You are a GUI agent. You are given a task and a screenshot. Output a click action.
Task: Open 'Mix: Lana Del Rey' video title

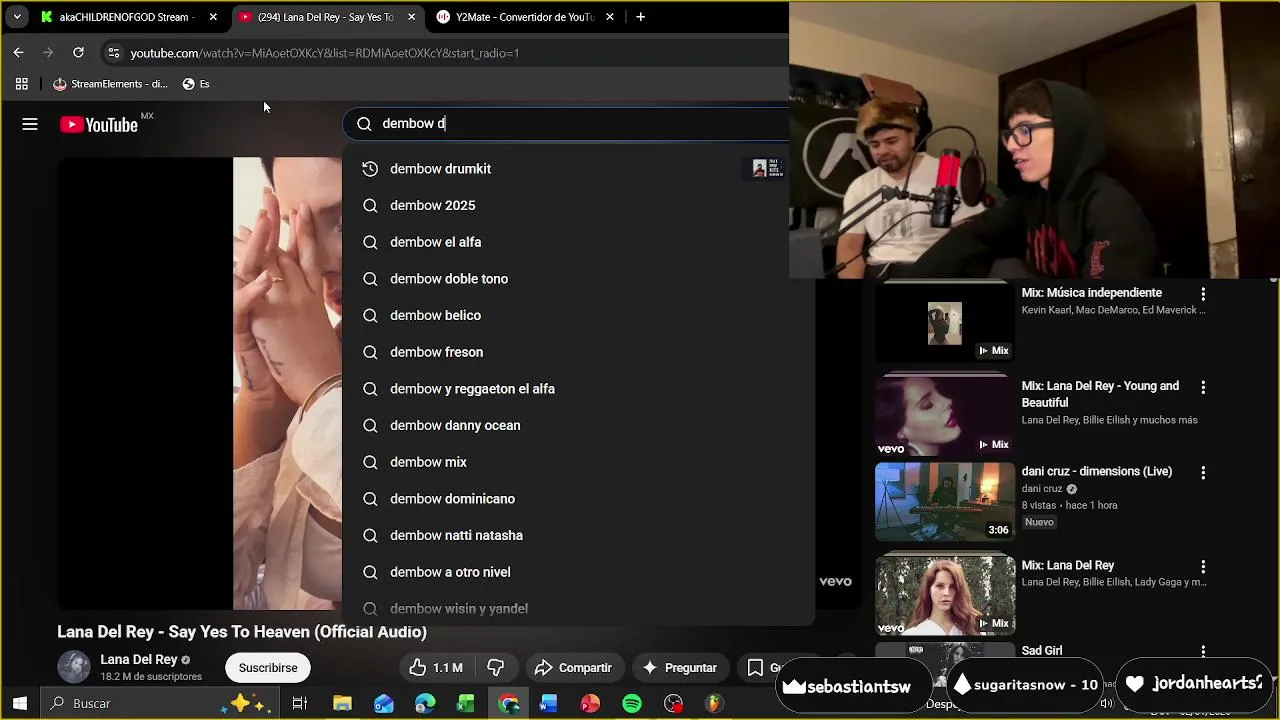click(1068, 566)
